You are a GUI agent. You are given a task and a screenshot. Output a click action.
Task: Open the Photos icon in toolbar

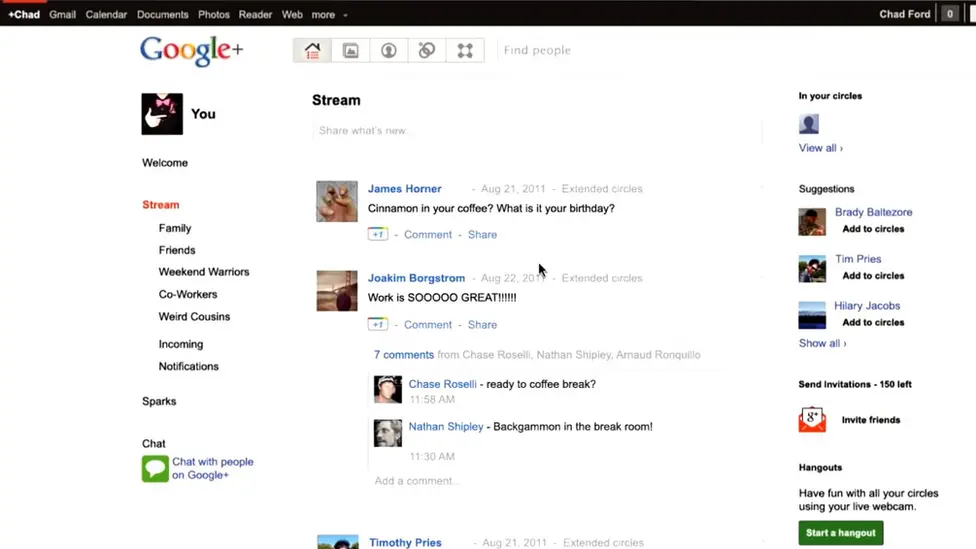point(350,51)
